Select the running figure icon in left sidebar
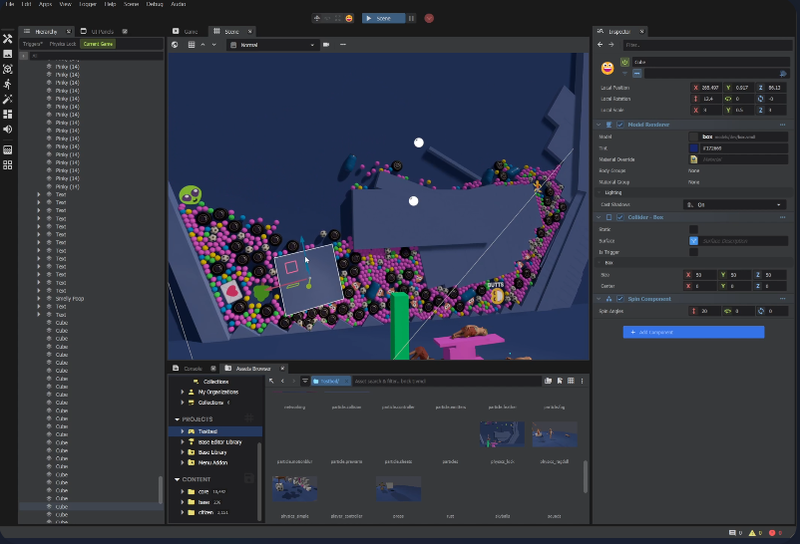Screen dimensions: 800x544 point(8,84)
